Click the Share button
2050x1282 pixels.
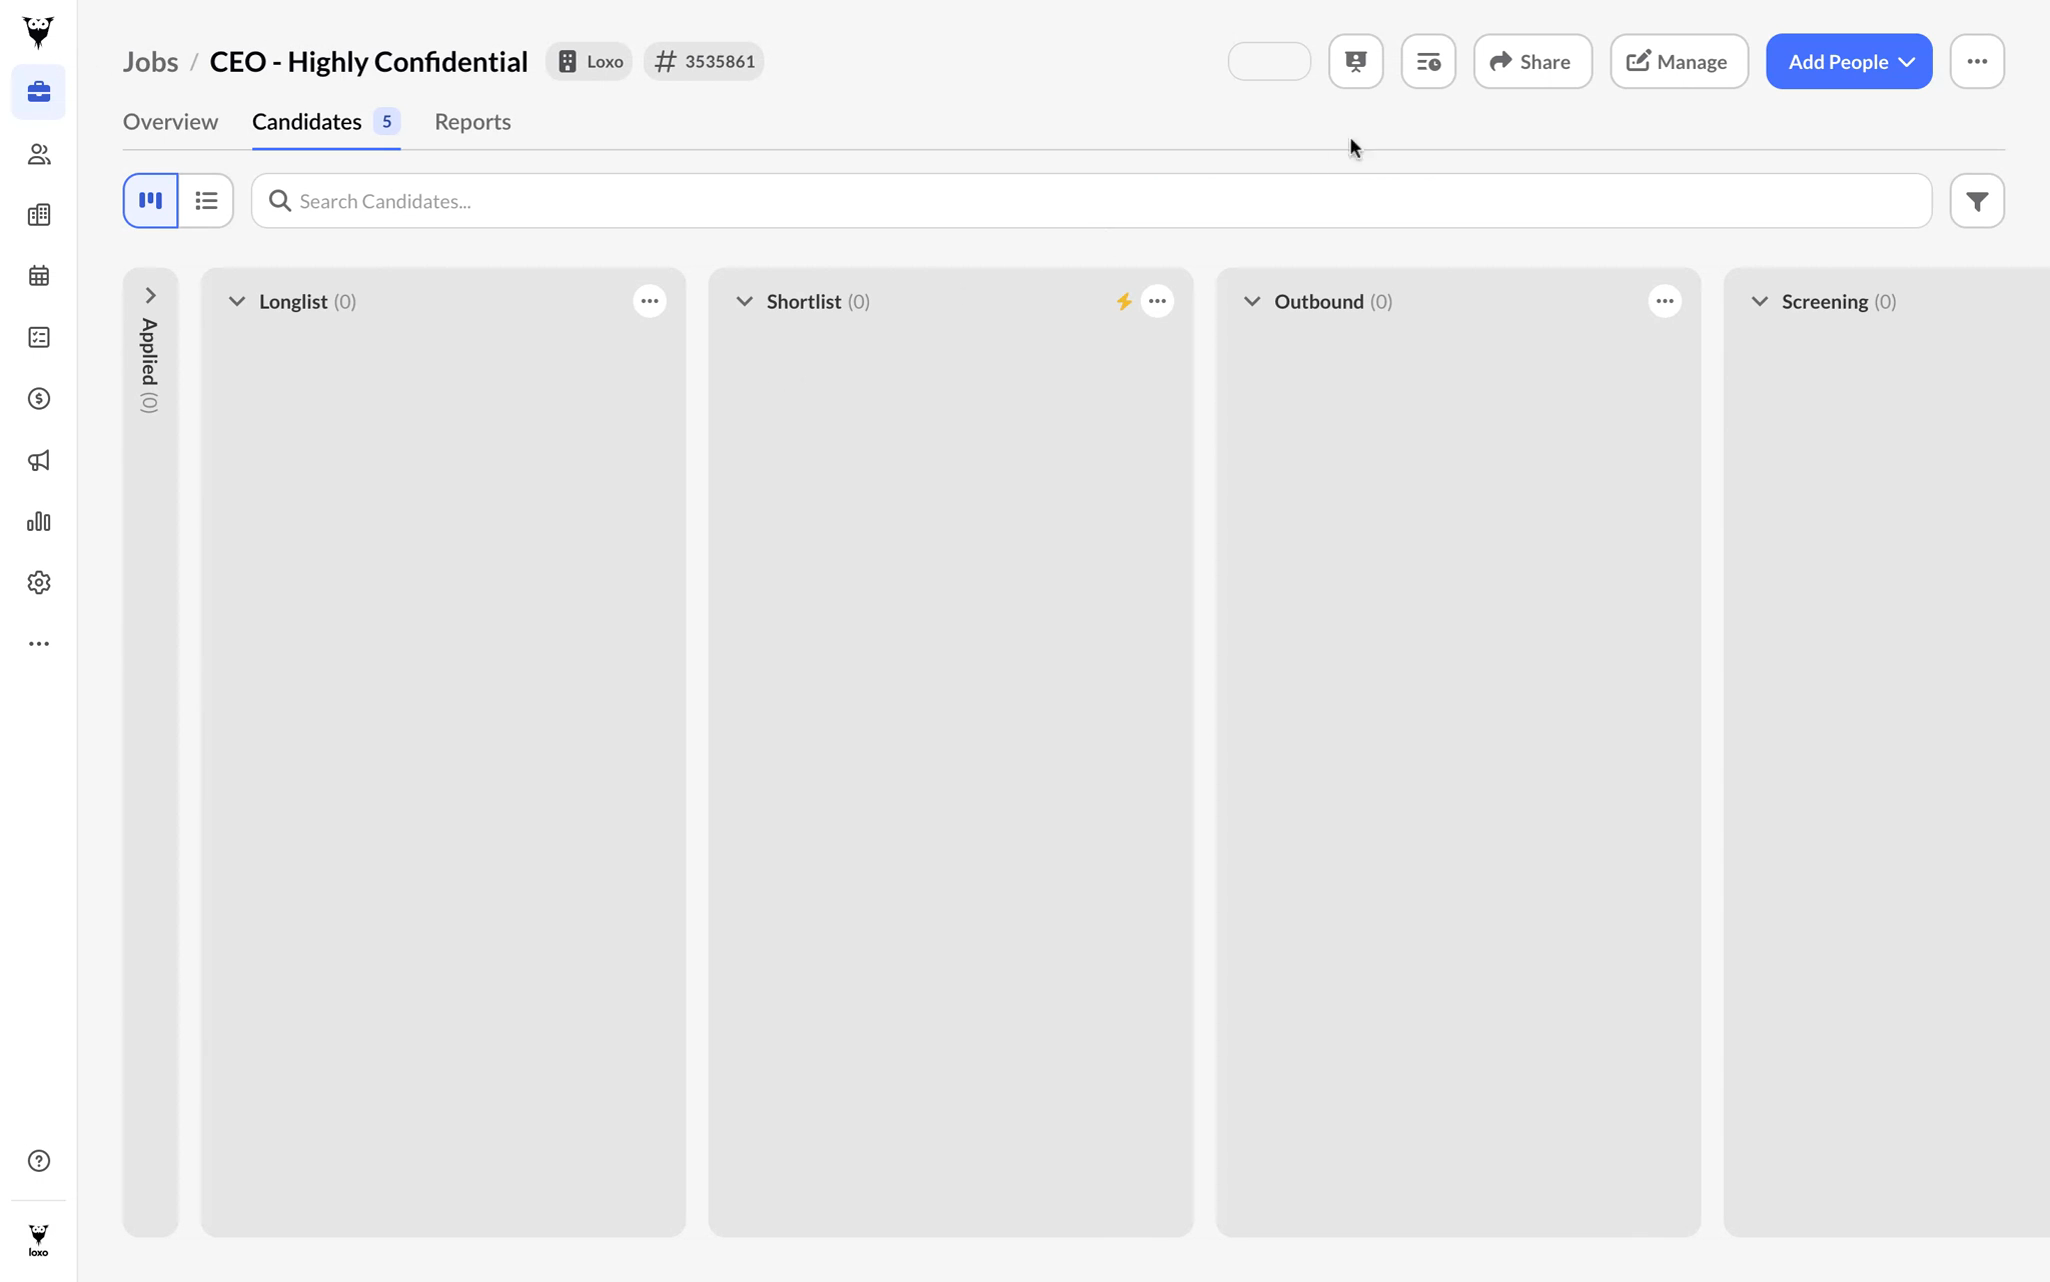tap(1531, 62)
